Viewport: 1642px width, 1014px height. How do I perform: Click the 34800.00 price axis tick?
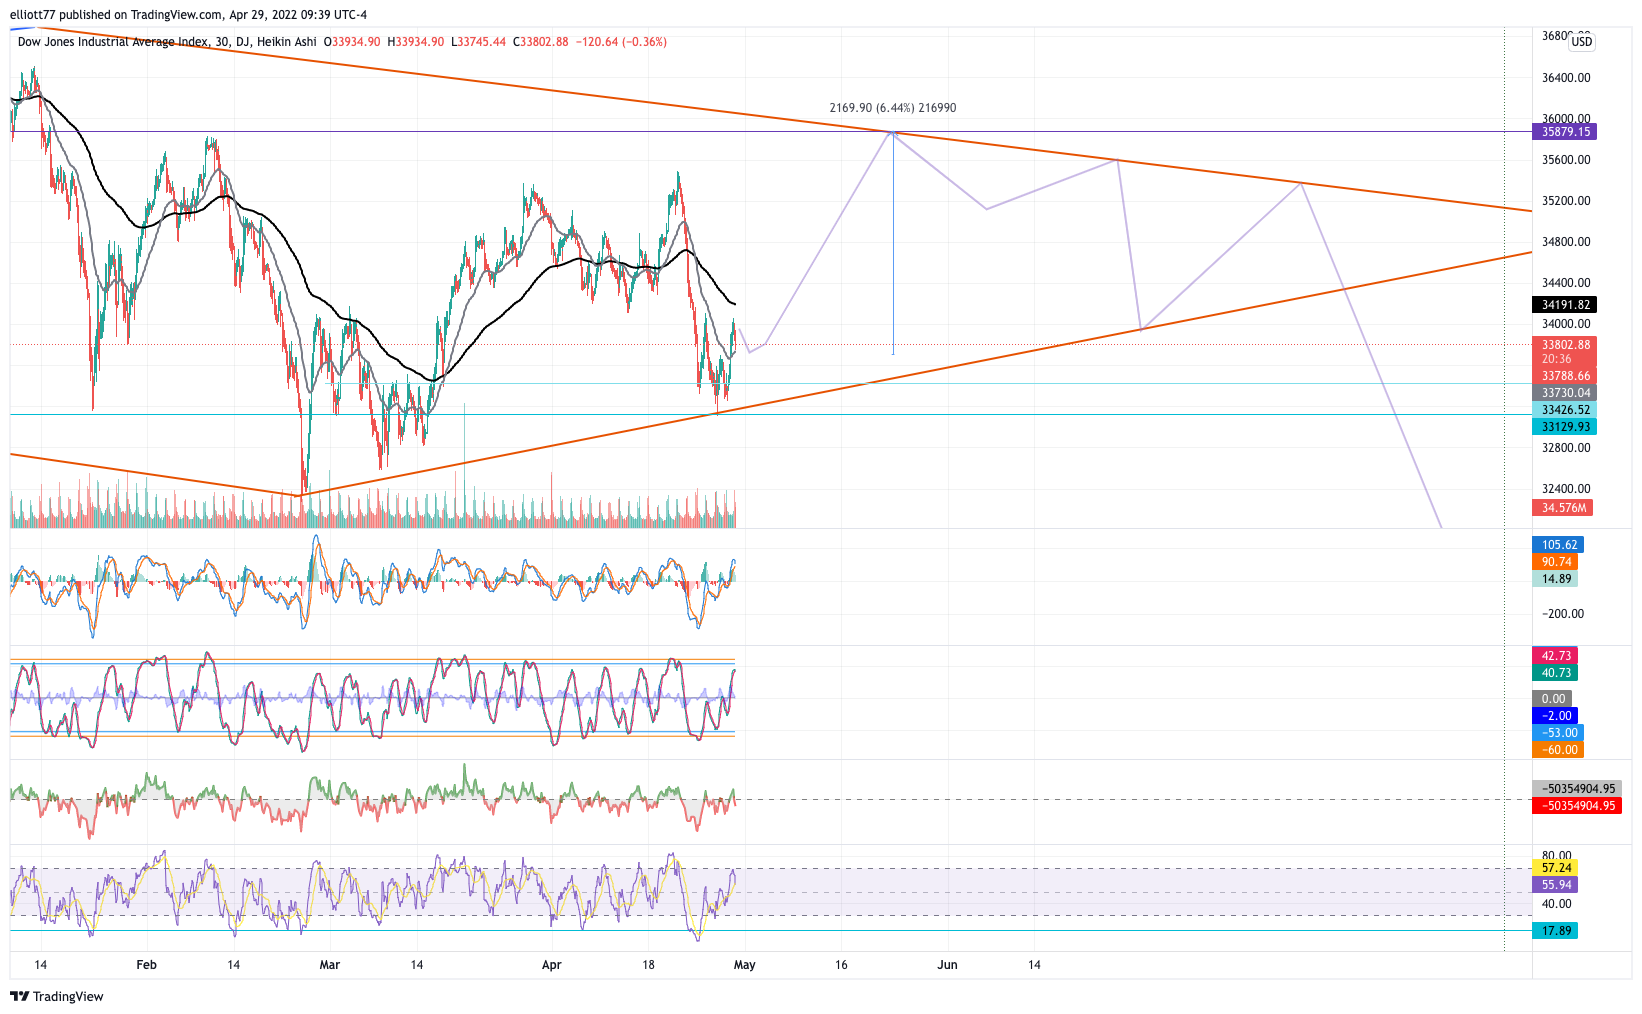tap(1565, 242)
